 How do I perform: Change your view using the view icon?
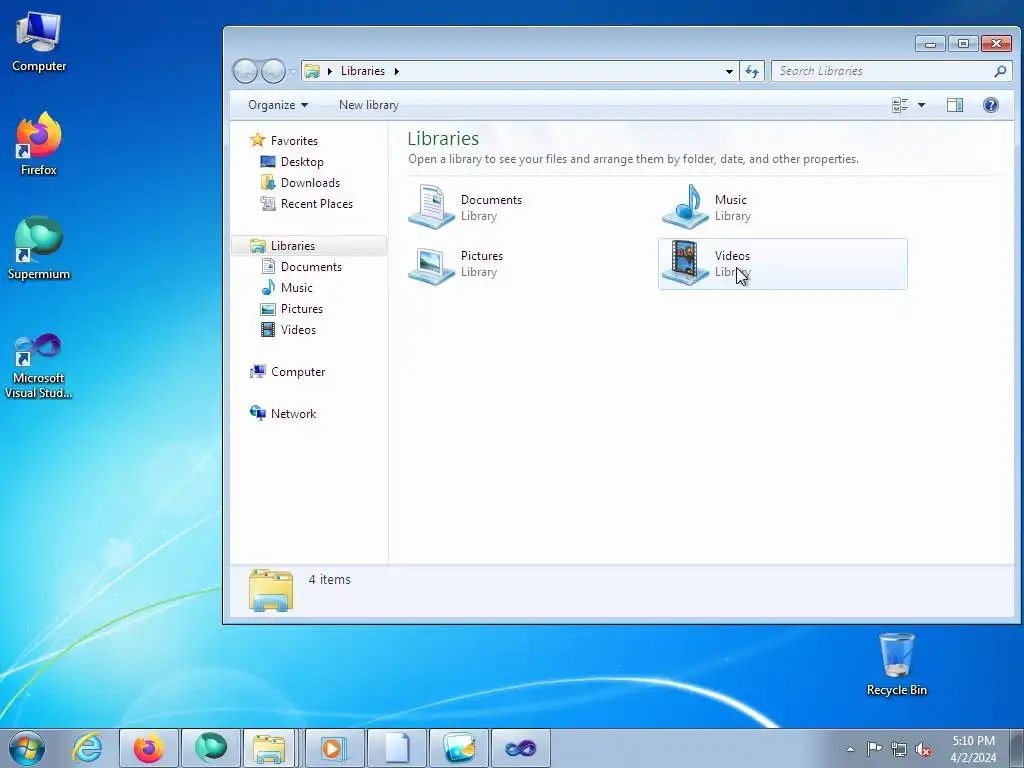point(901,105)
